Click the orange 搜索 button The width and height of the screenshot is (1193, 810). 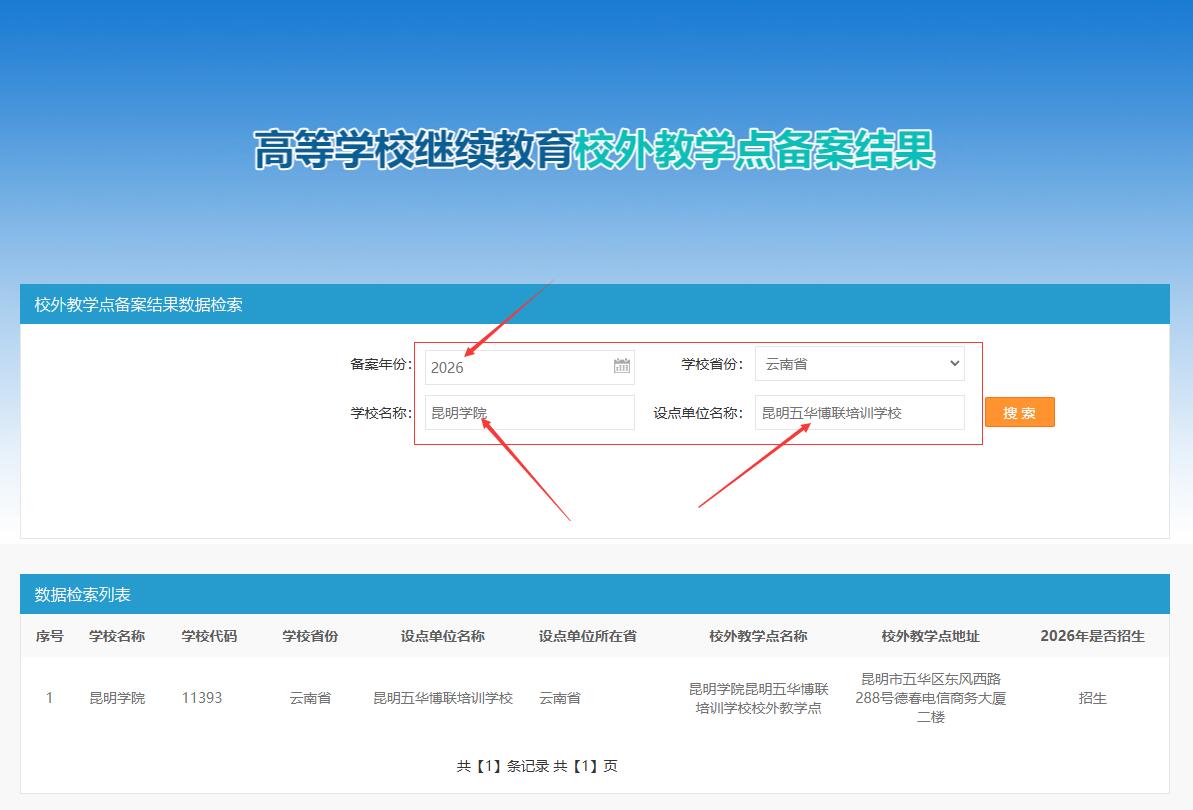pos(1020,412)
